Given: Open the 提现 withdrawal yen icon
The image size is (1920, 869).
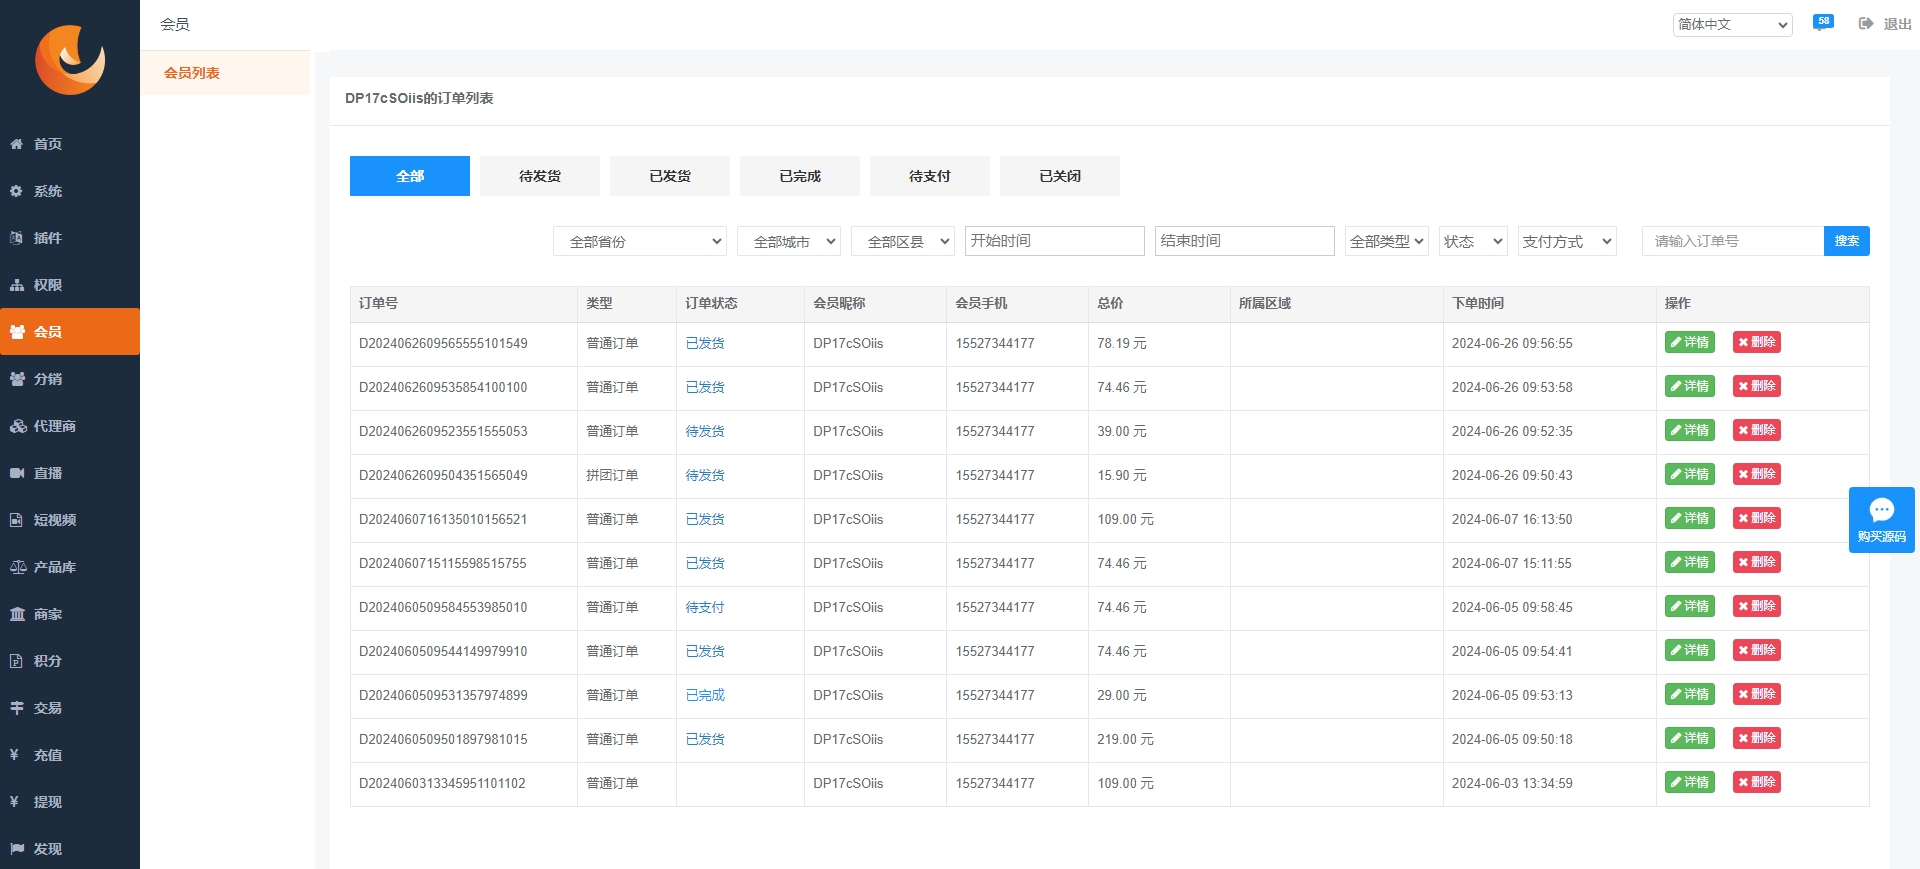Looking at the screenshot, I should coord(14,802).
